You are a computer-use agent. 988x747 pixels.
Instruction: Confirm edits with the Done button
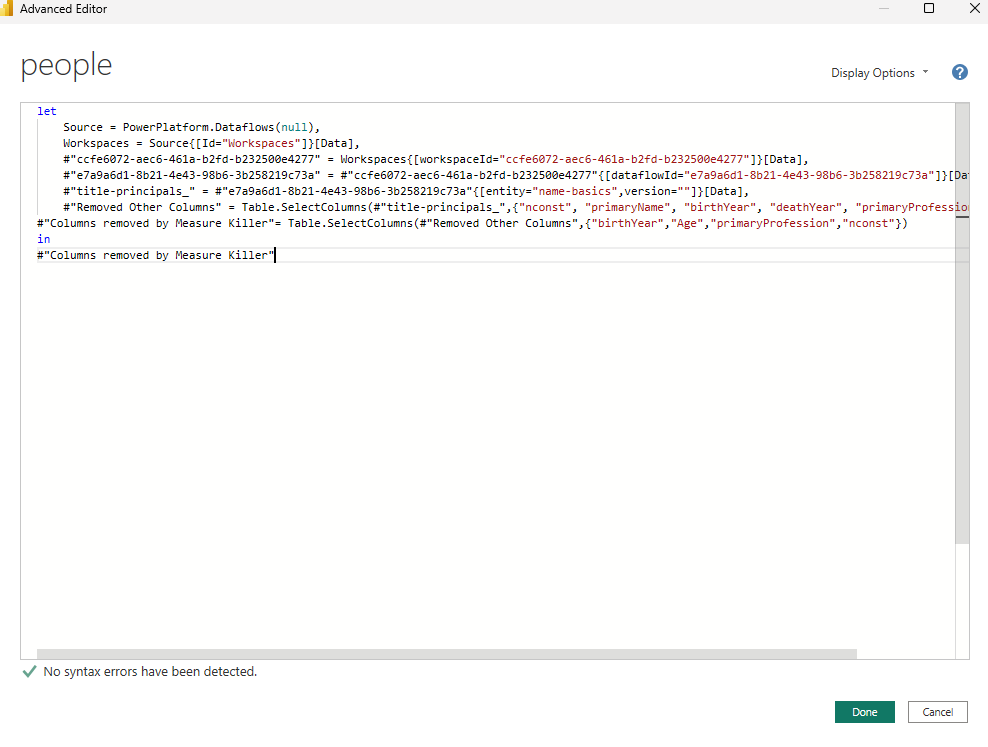point(864,712)
